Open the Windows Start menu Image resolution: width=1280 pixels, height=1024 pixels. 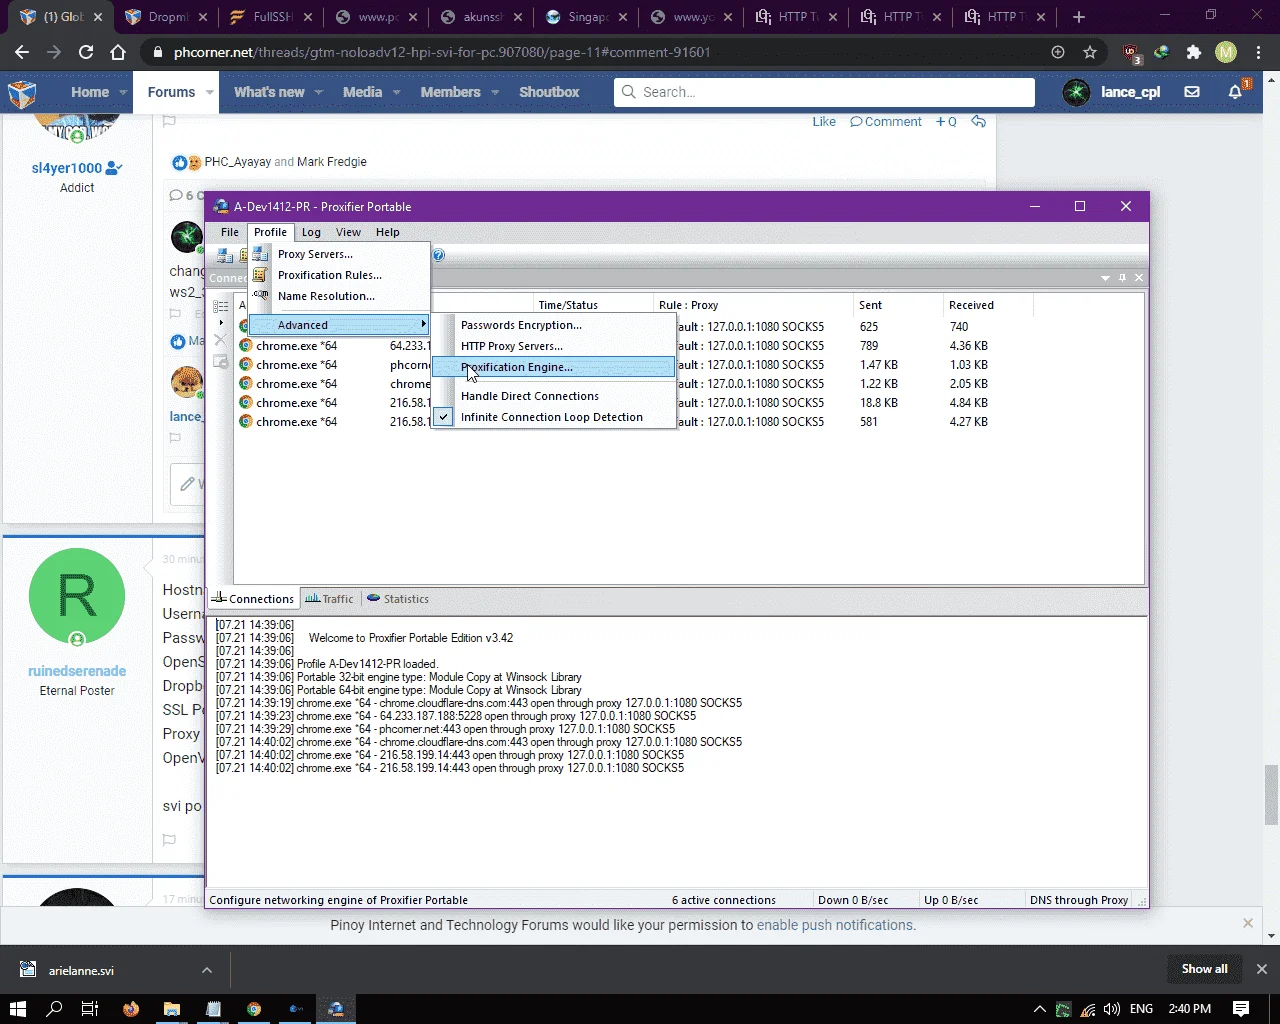coord(18,1009)
